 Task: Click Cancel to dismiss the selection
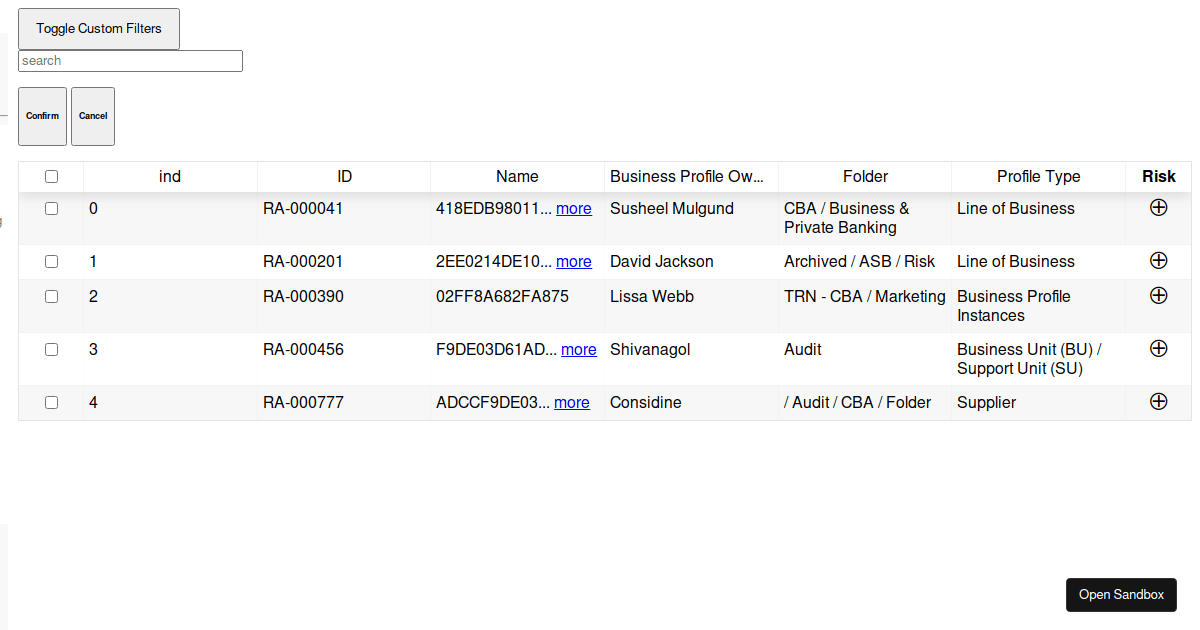coord(92,116)
